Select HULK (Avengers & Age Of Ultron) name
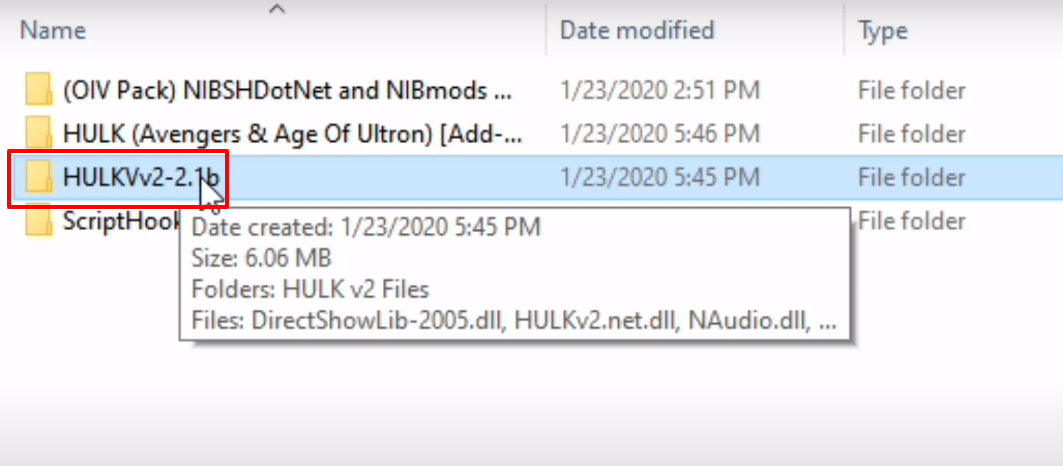The image size is (1063, 466). tap(293, 134)
